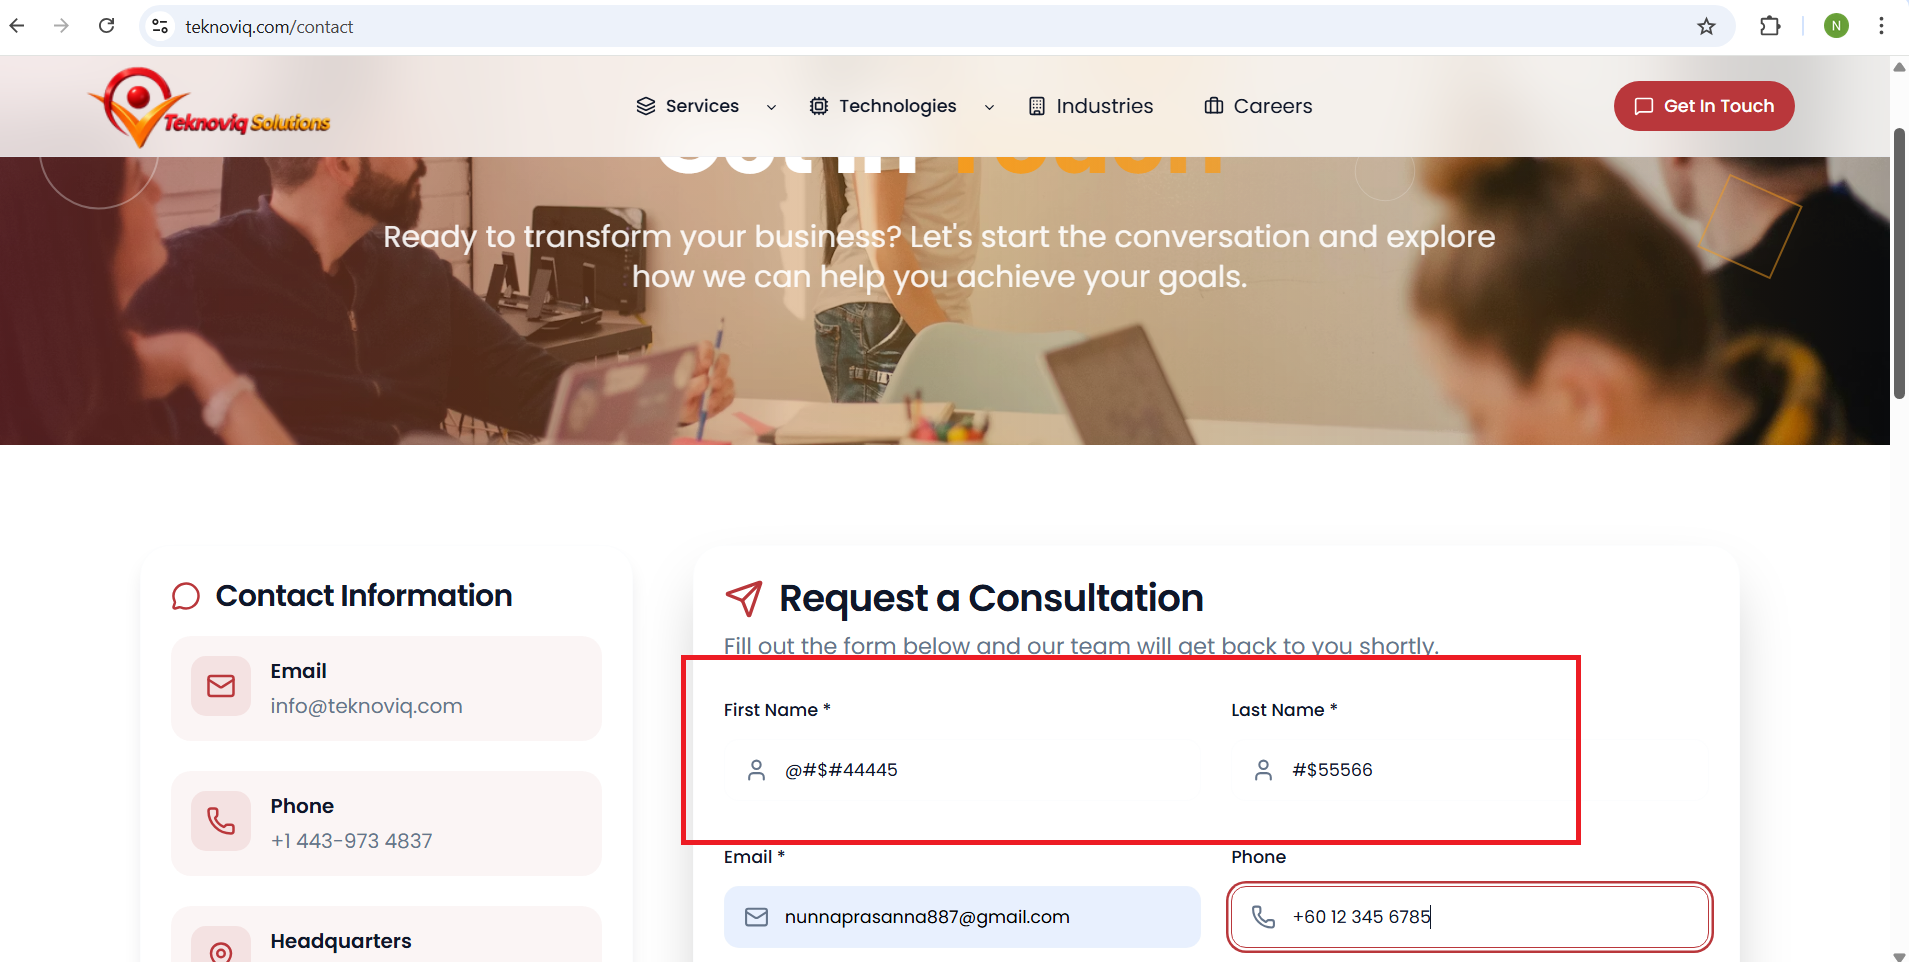Open the Industries menu item
Screen dimensions: 1909x962
tap(1091, 106)
